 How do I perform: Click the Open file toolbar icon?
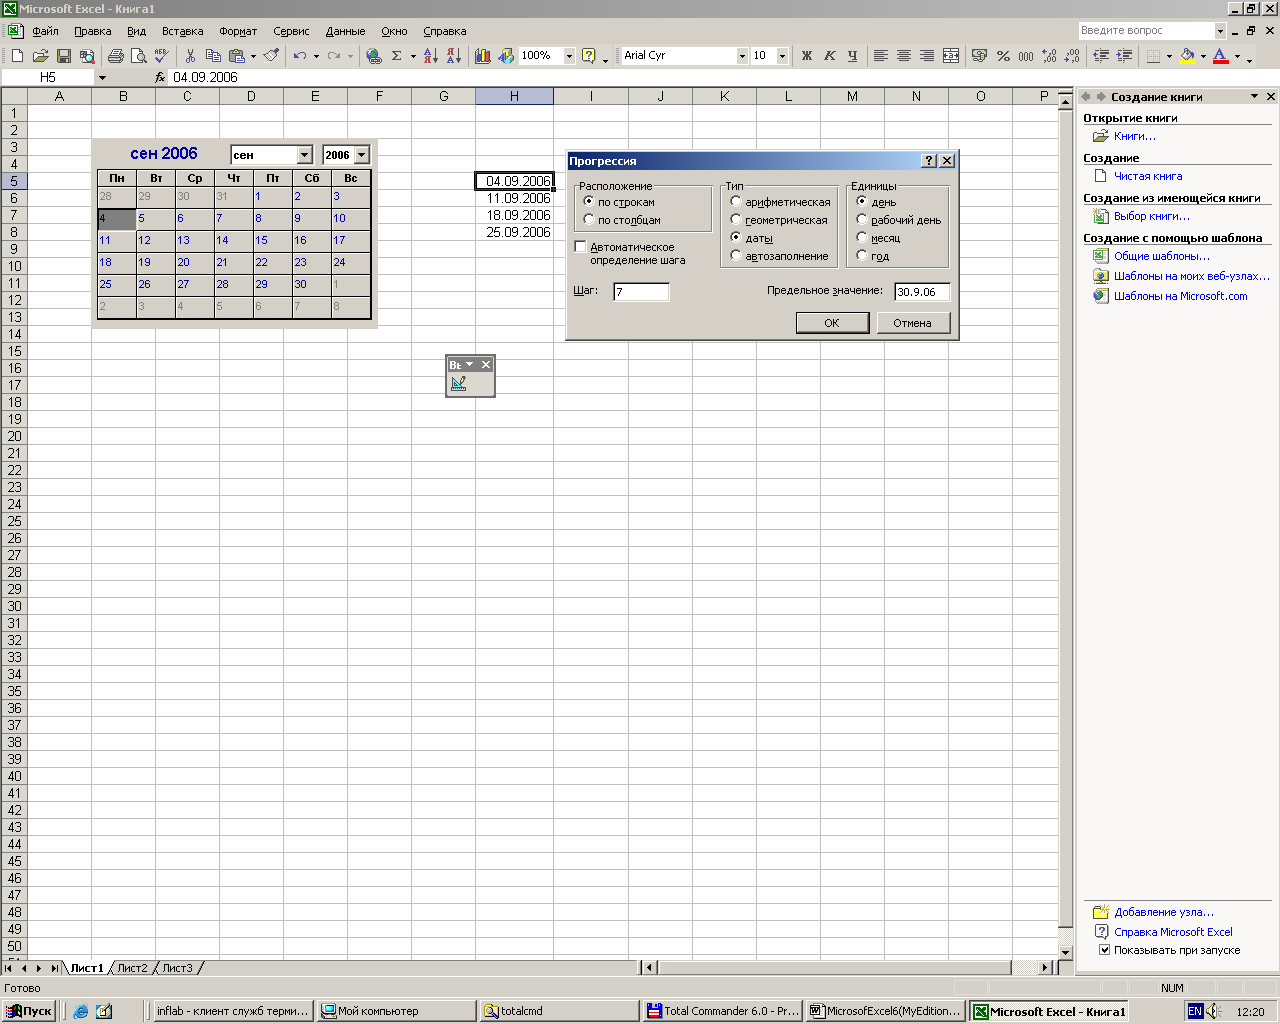pos(41,56)
